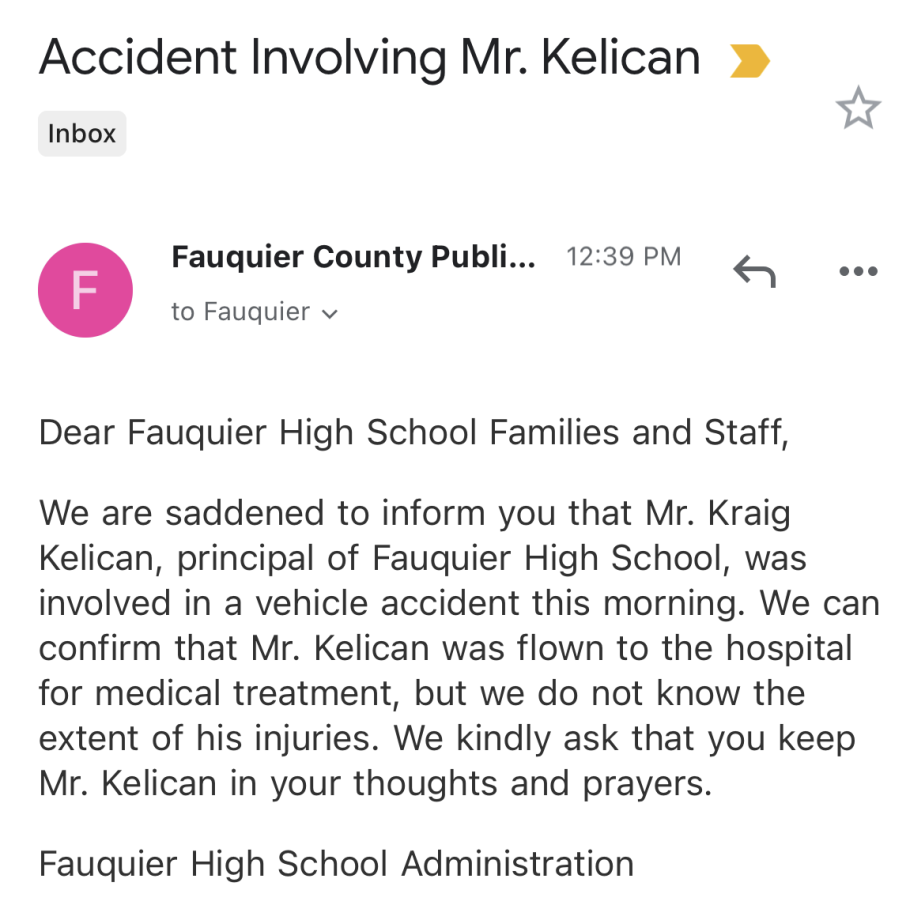The image size is (923, 900).
Task: Tap 'flown to the hospital' in the body
Action: click(x=685, y=648)
